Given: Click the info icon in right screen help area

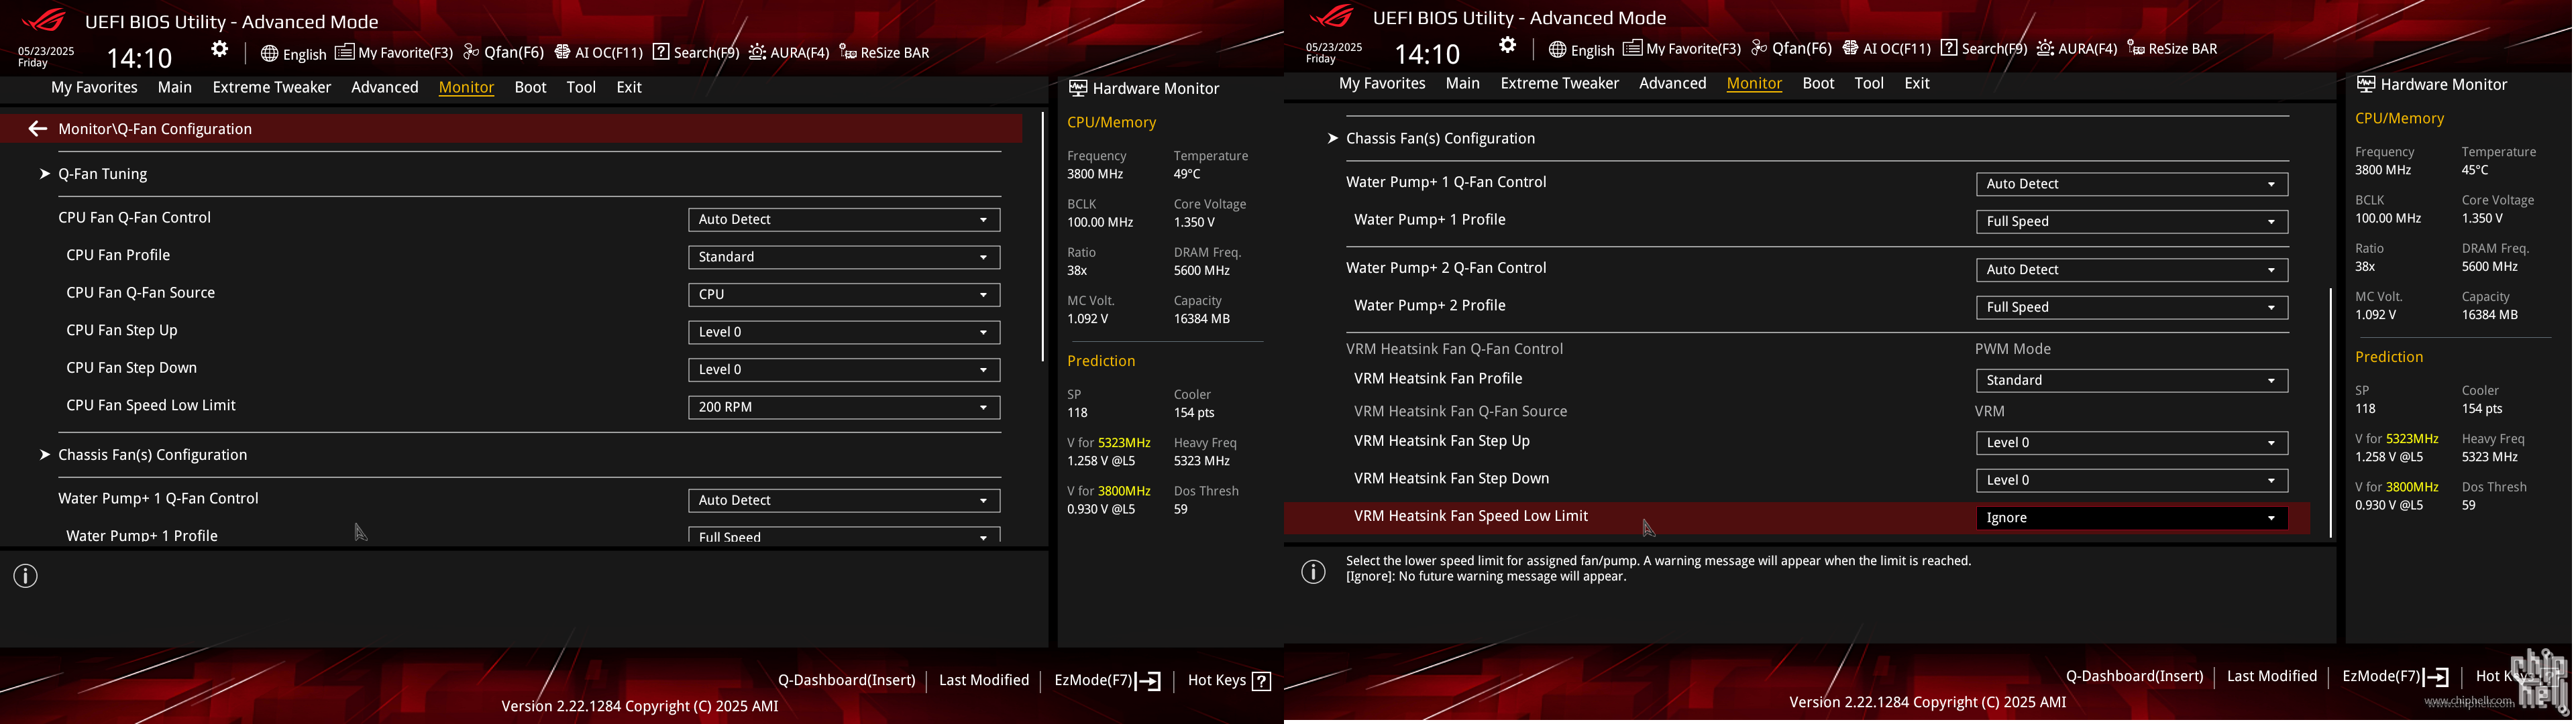Looking at the screenshot, I should click(1314, 572).
